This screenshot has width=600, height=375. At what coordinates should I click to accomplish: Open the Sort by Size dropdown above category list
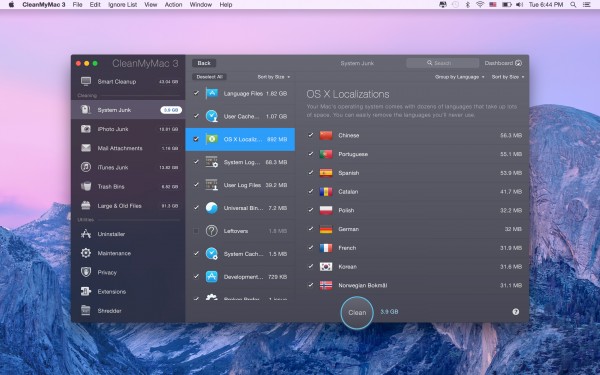click(x=274, y=77)
